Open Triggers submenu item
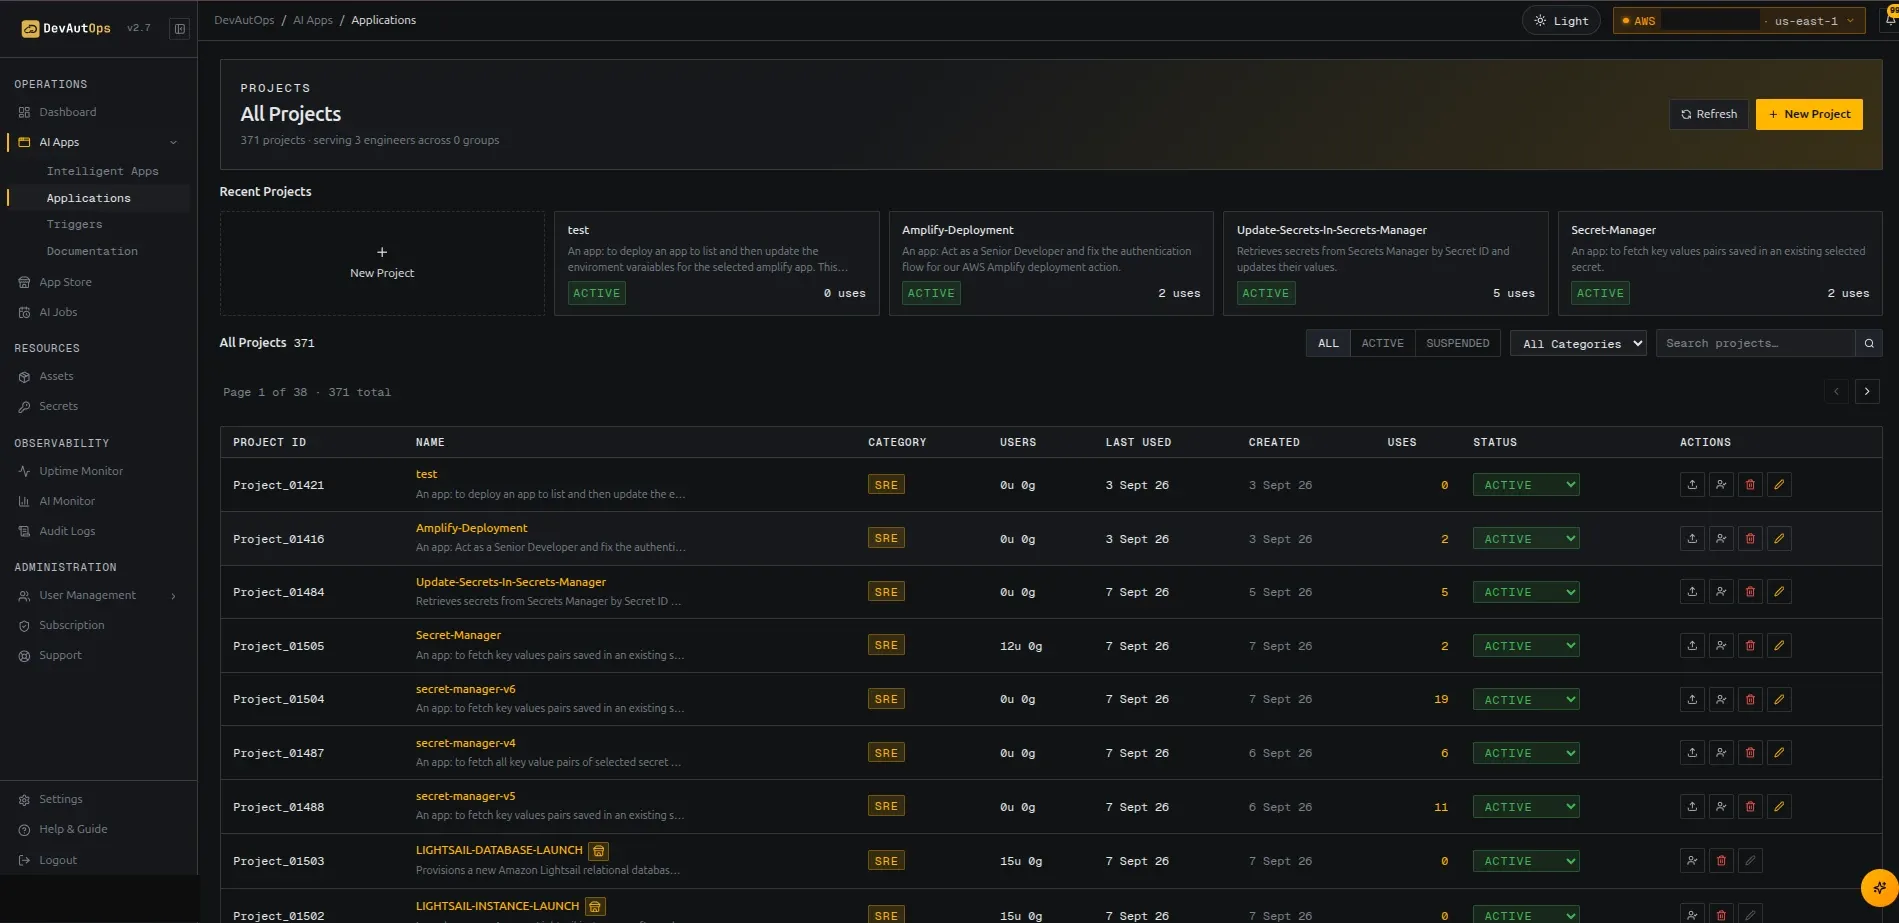The height and width of the screenshot is (923, 1899). (x=74, y=224)
